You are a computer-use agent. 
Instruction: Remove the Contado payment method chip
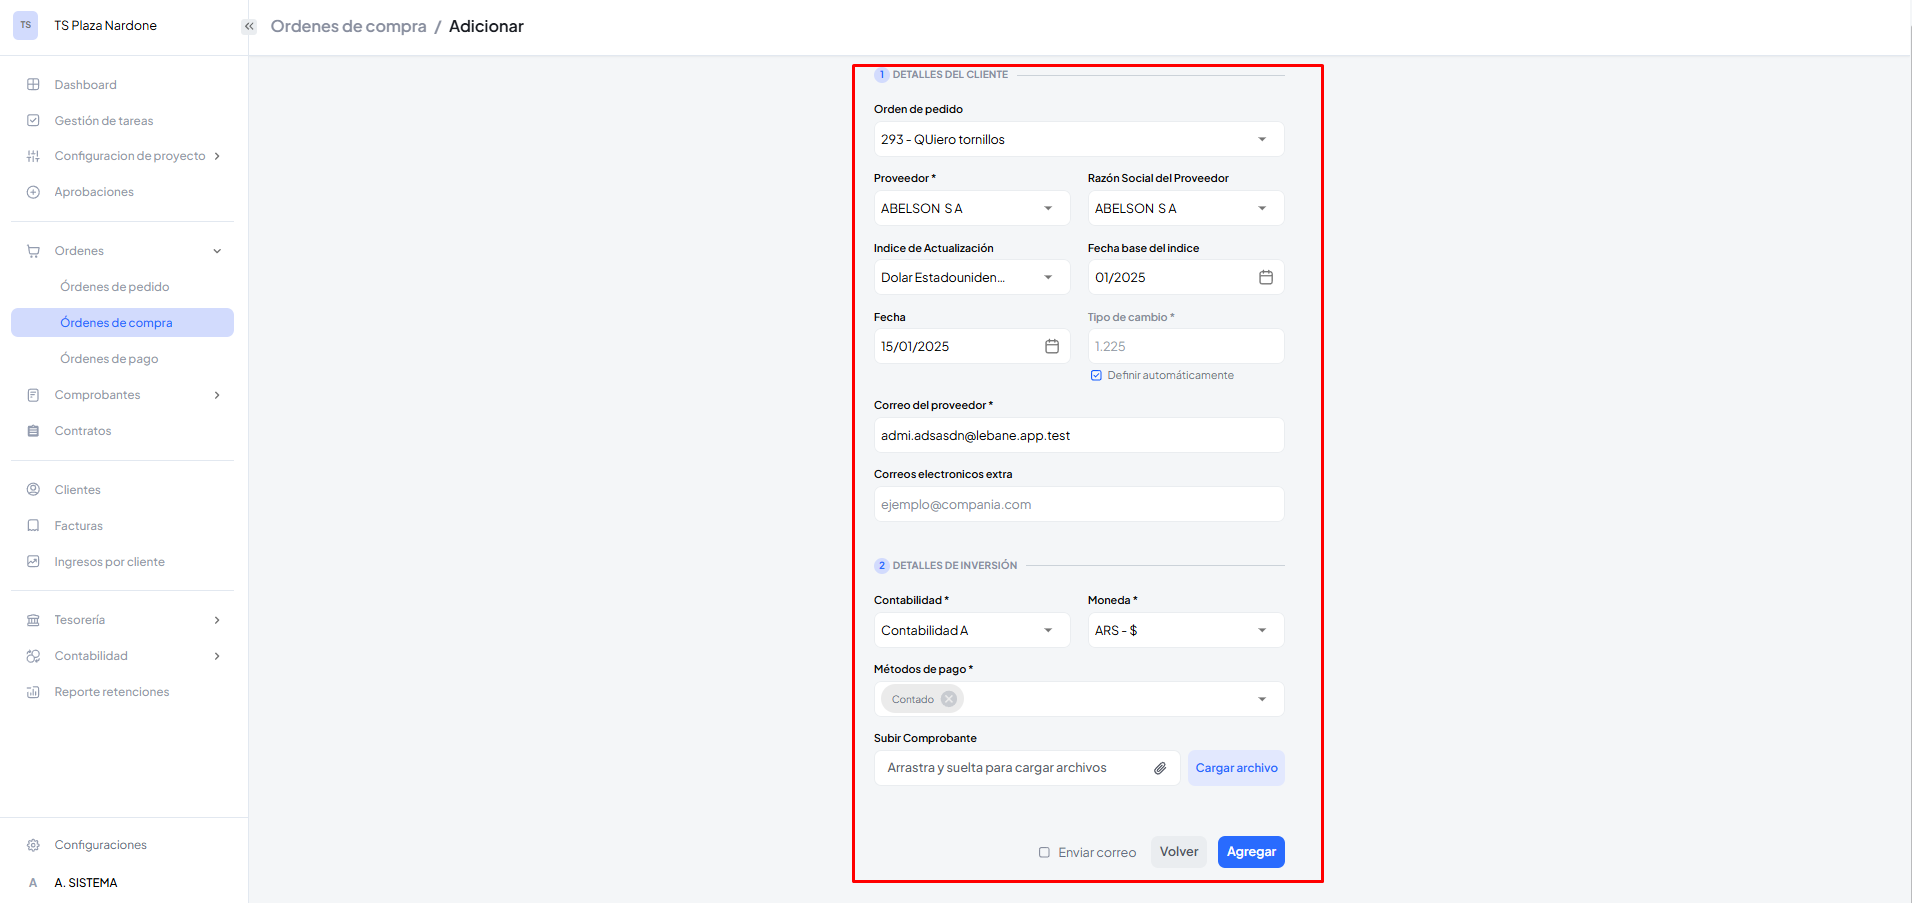(949, 699)
